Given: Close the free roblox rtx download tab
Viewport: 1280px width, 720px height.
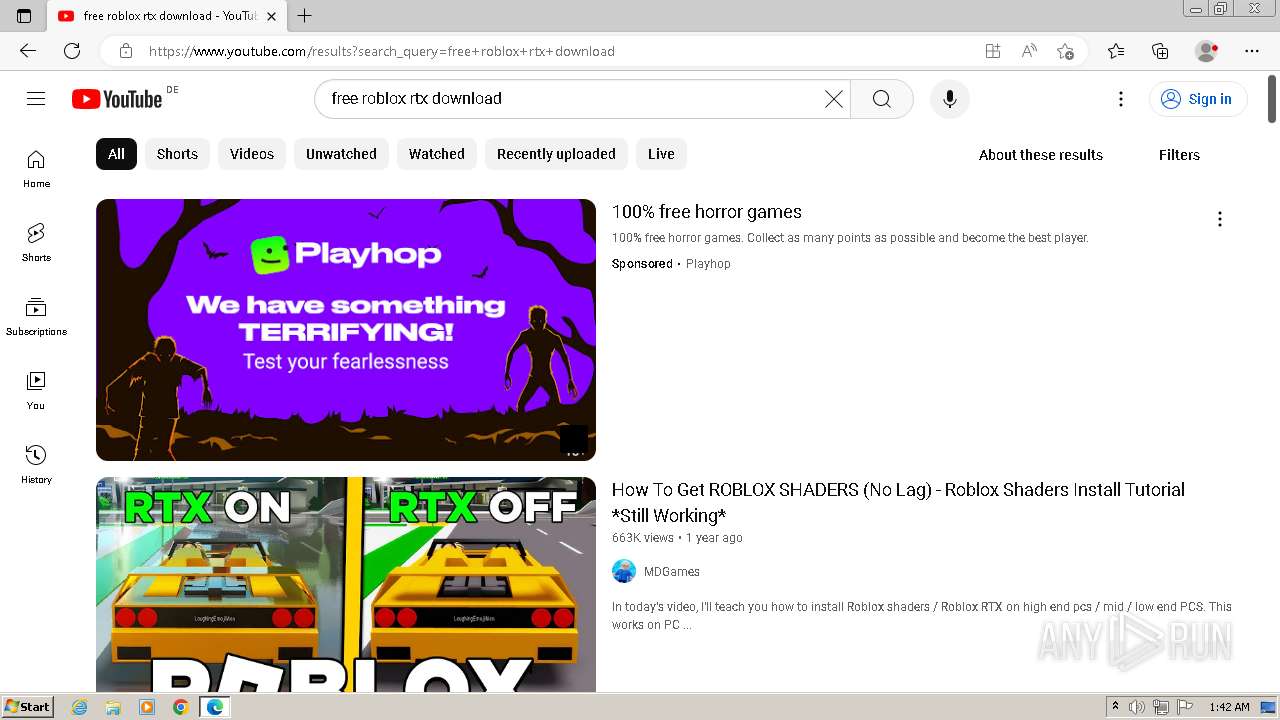Looking at the screenshot, I should [x=271, y=16].
